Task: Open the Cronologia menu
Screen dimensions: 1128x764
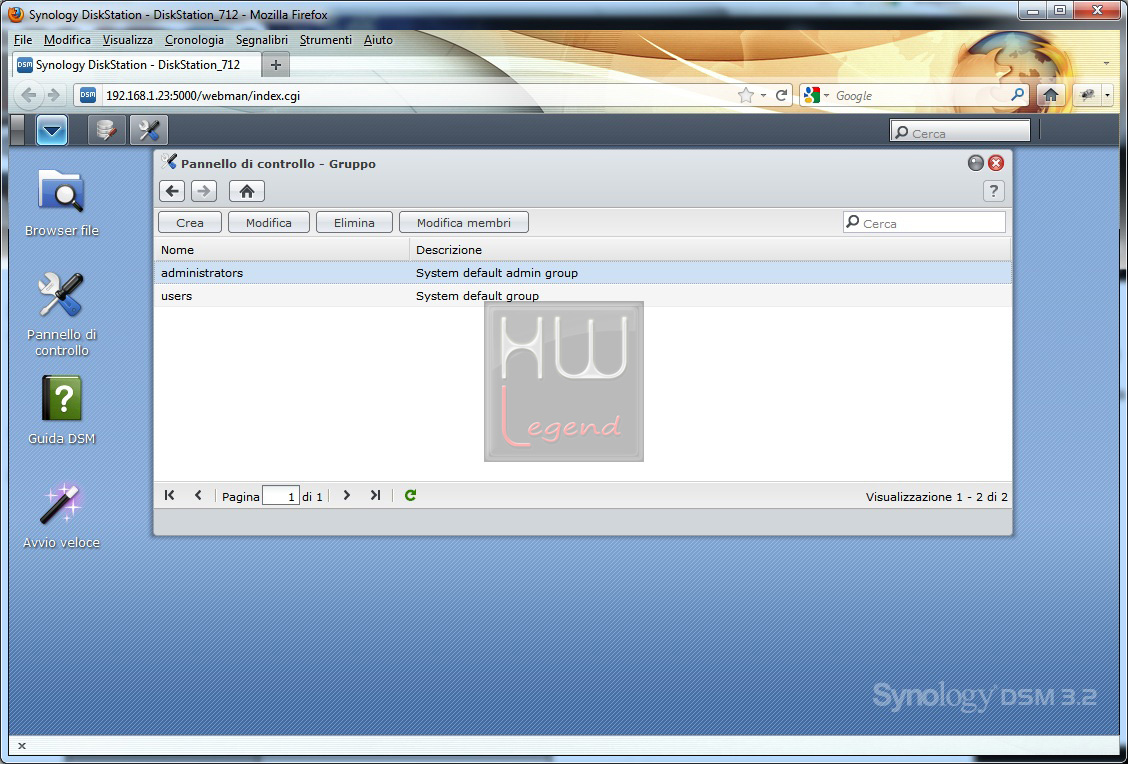Action: tap(194, 40)
